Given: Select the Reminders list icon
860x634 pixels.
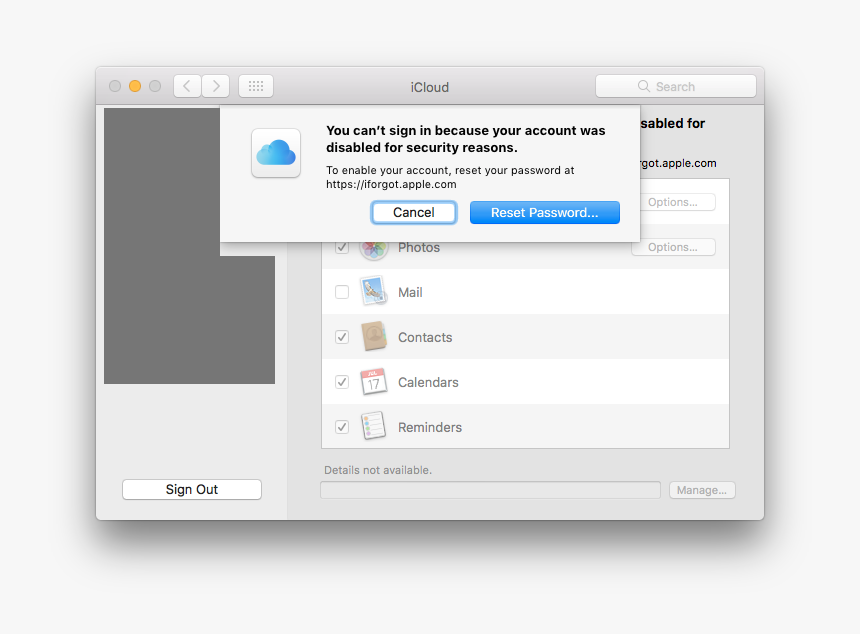Looking at the screenshot, I should pos(373,426).
